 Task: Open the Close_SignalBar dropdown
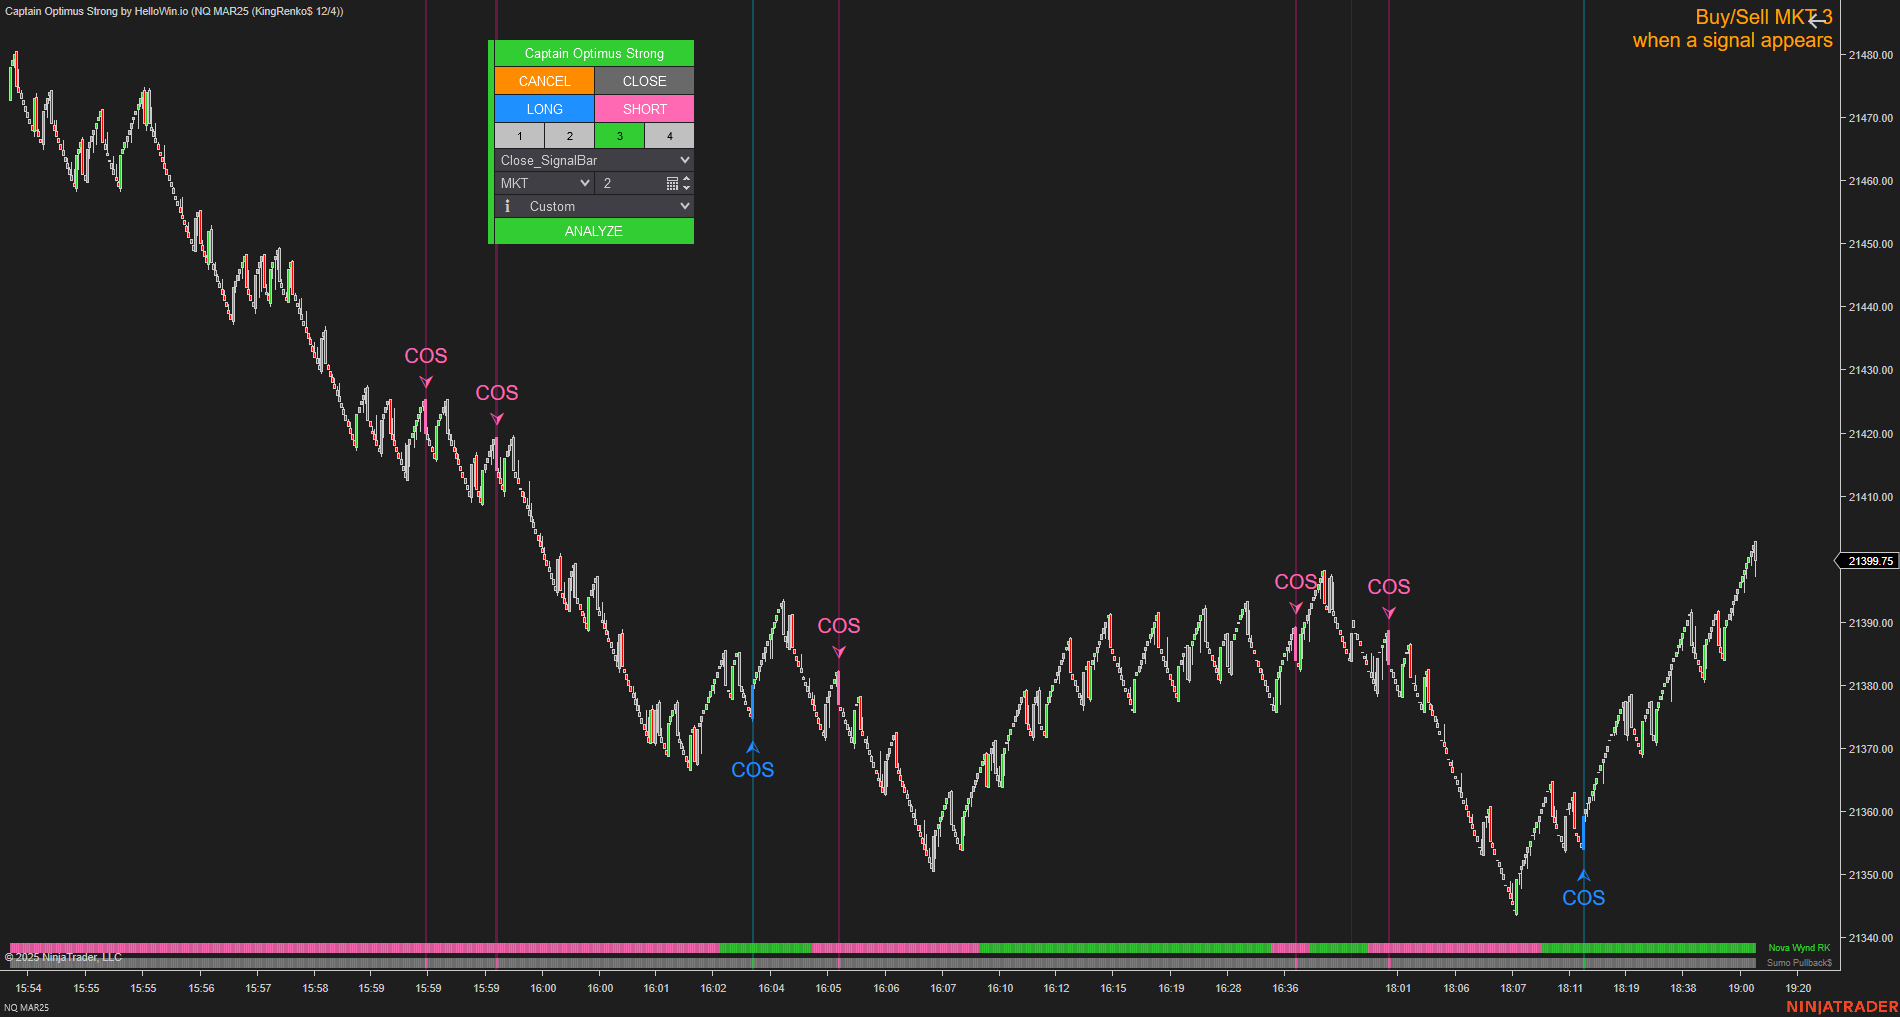593,160
